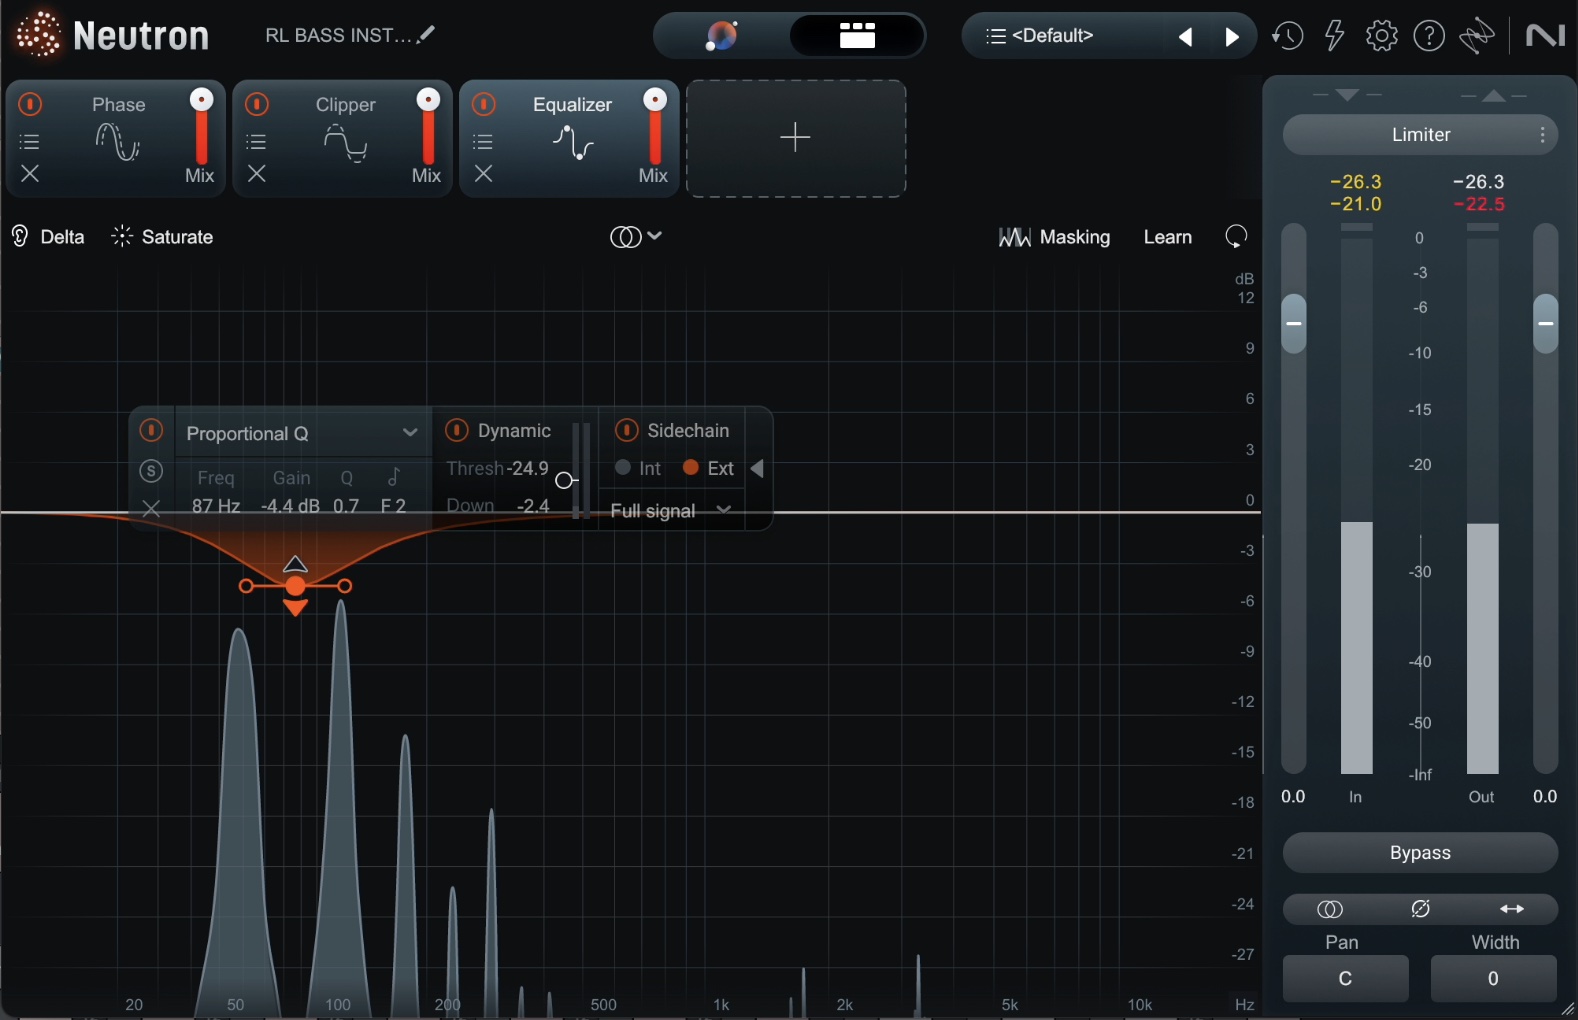The width and height of the screenshot is (1578, 1020).
Task: Select the Int sidechain radio option
Action: 623,468
